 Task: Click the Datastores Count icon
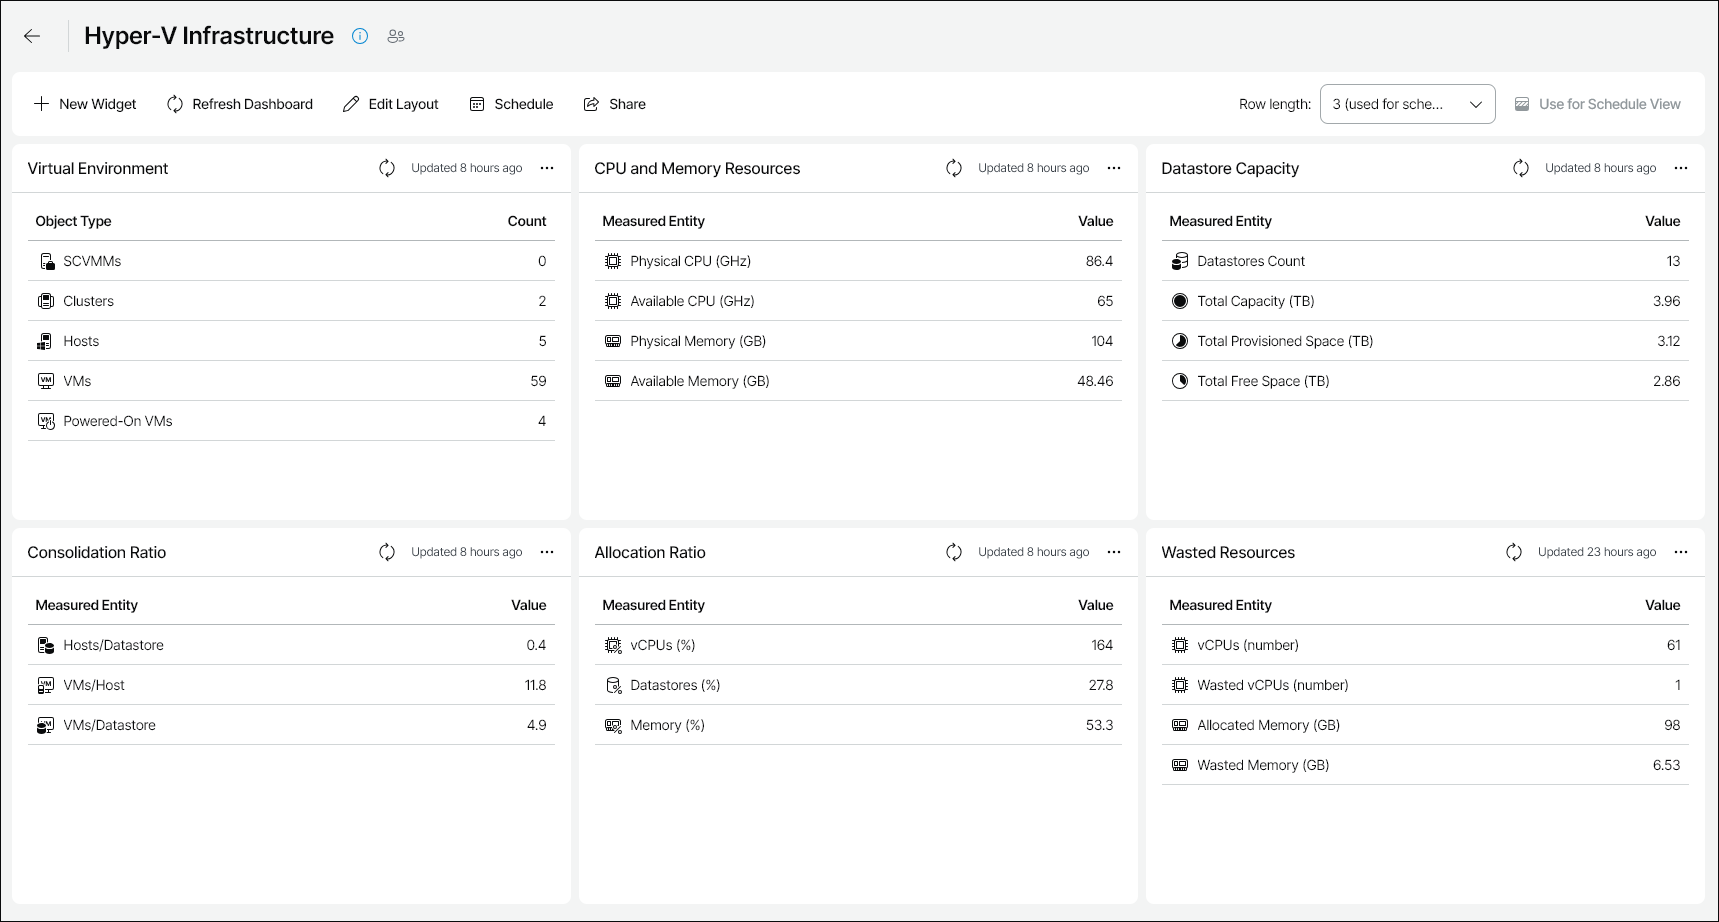[1180, 261]
